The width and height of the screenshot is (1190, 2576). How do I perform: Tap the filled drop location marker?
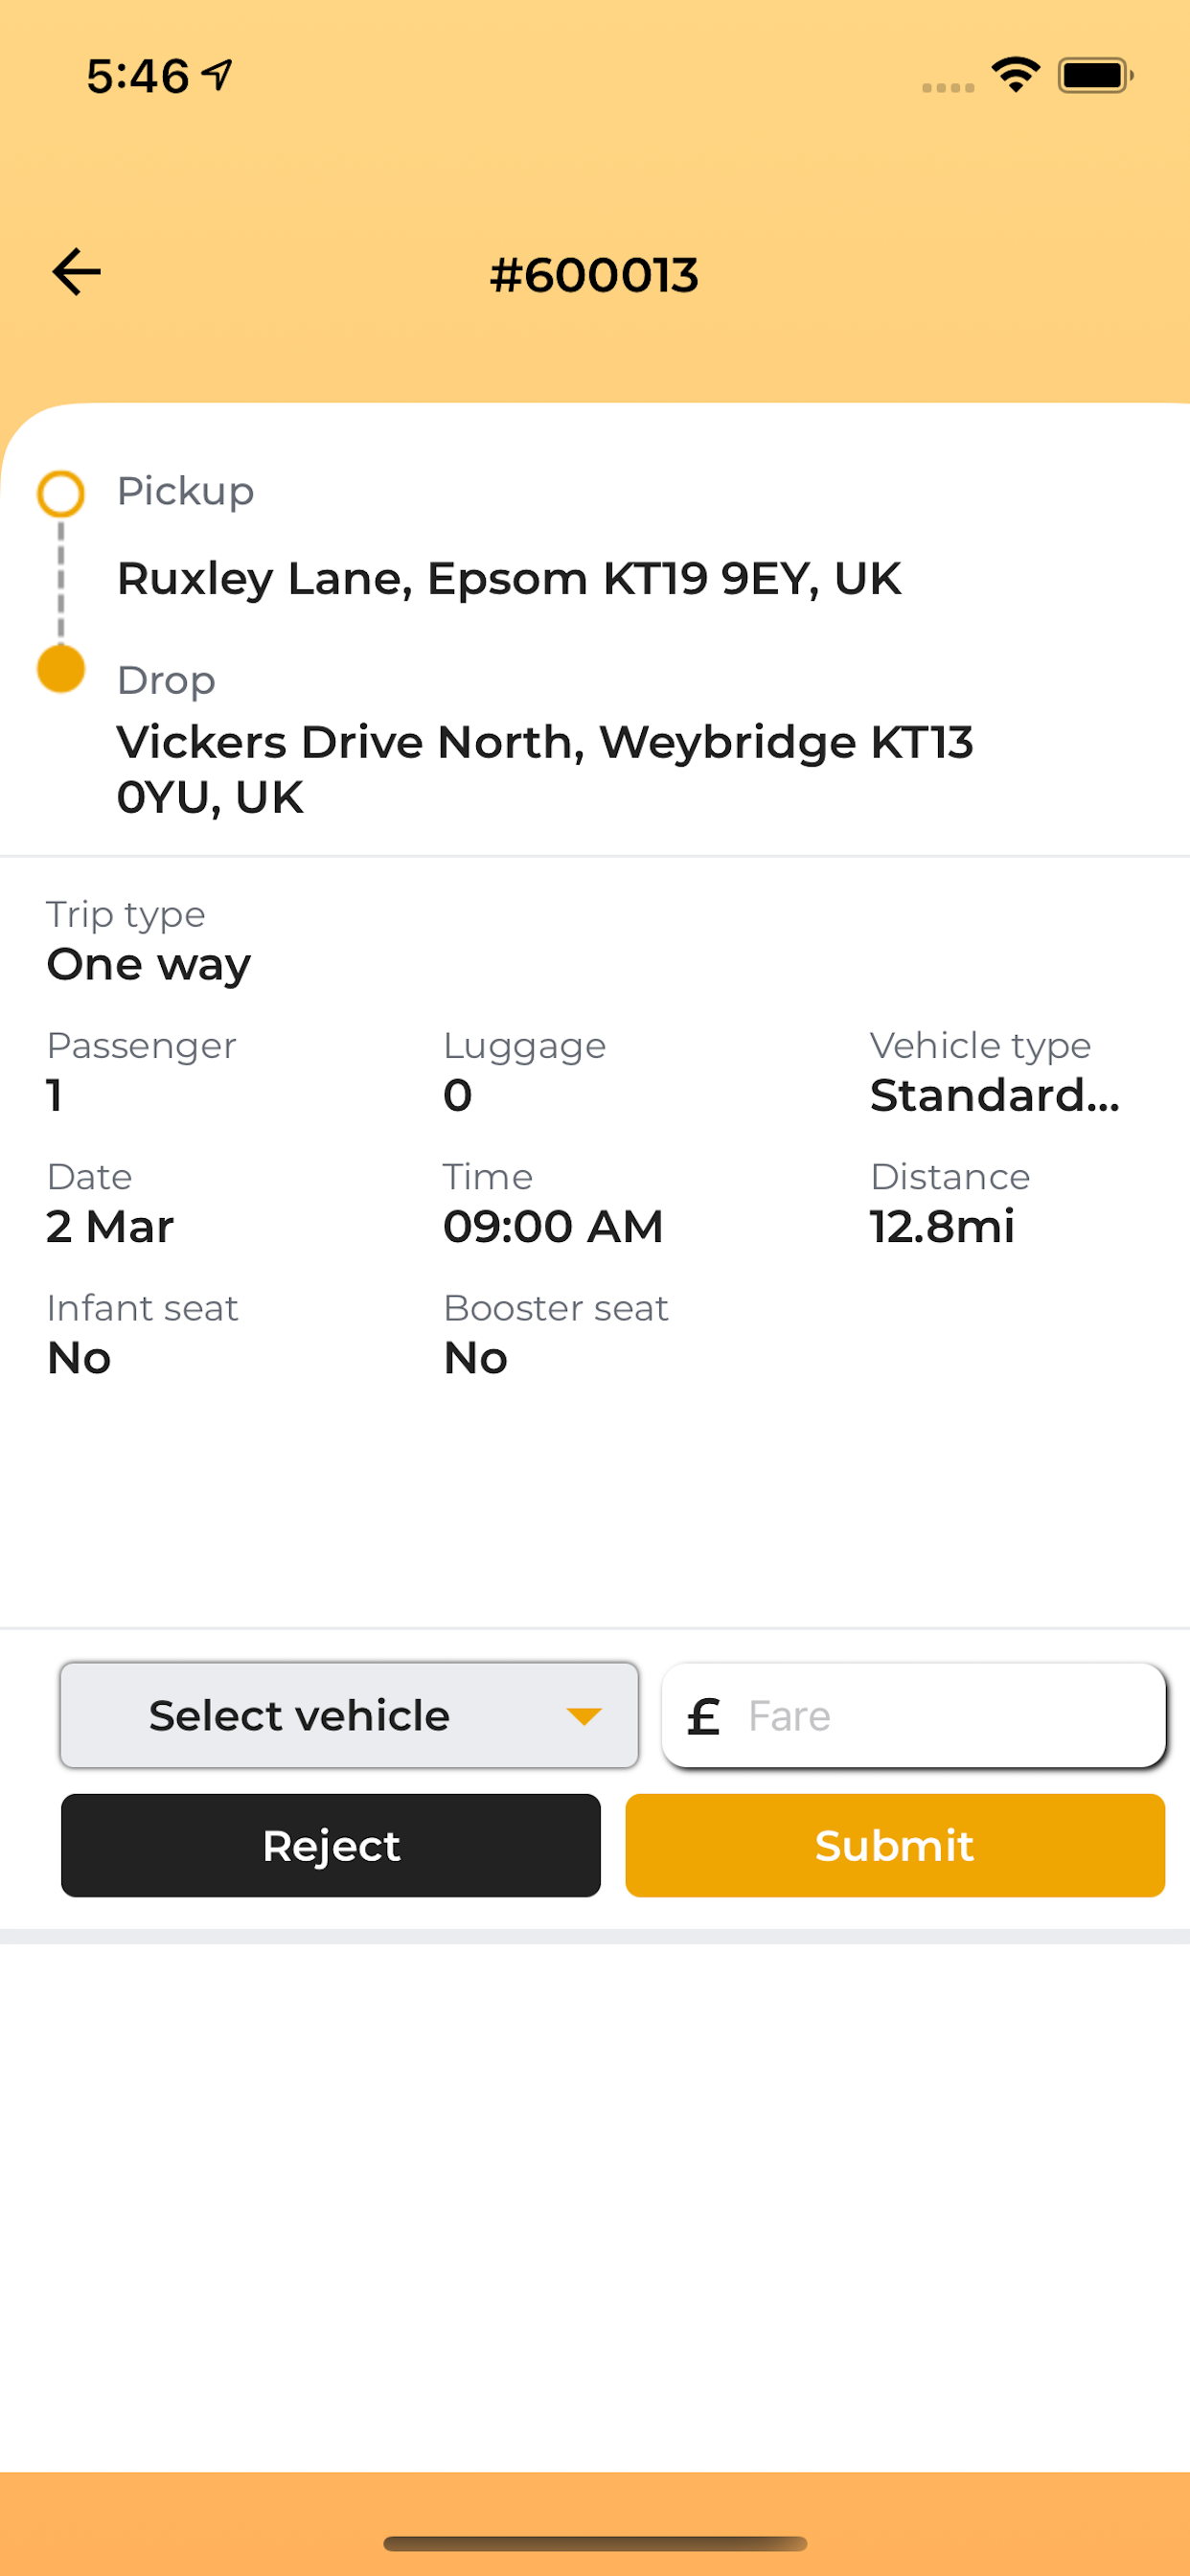pos(61,669)
